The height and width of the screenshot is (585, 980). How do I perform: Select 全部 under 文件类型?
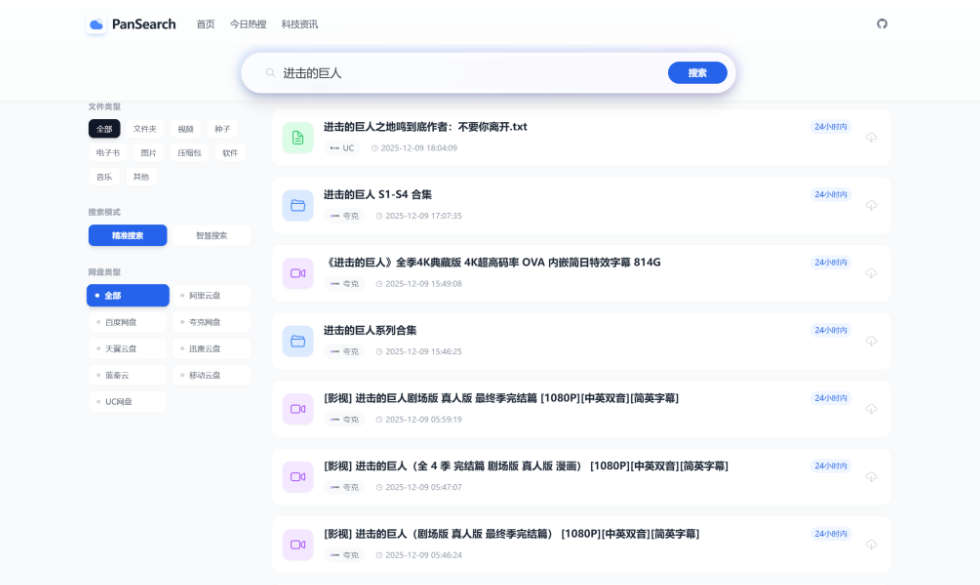[104, 129]
